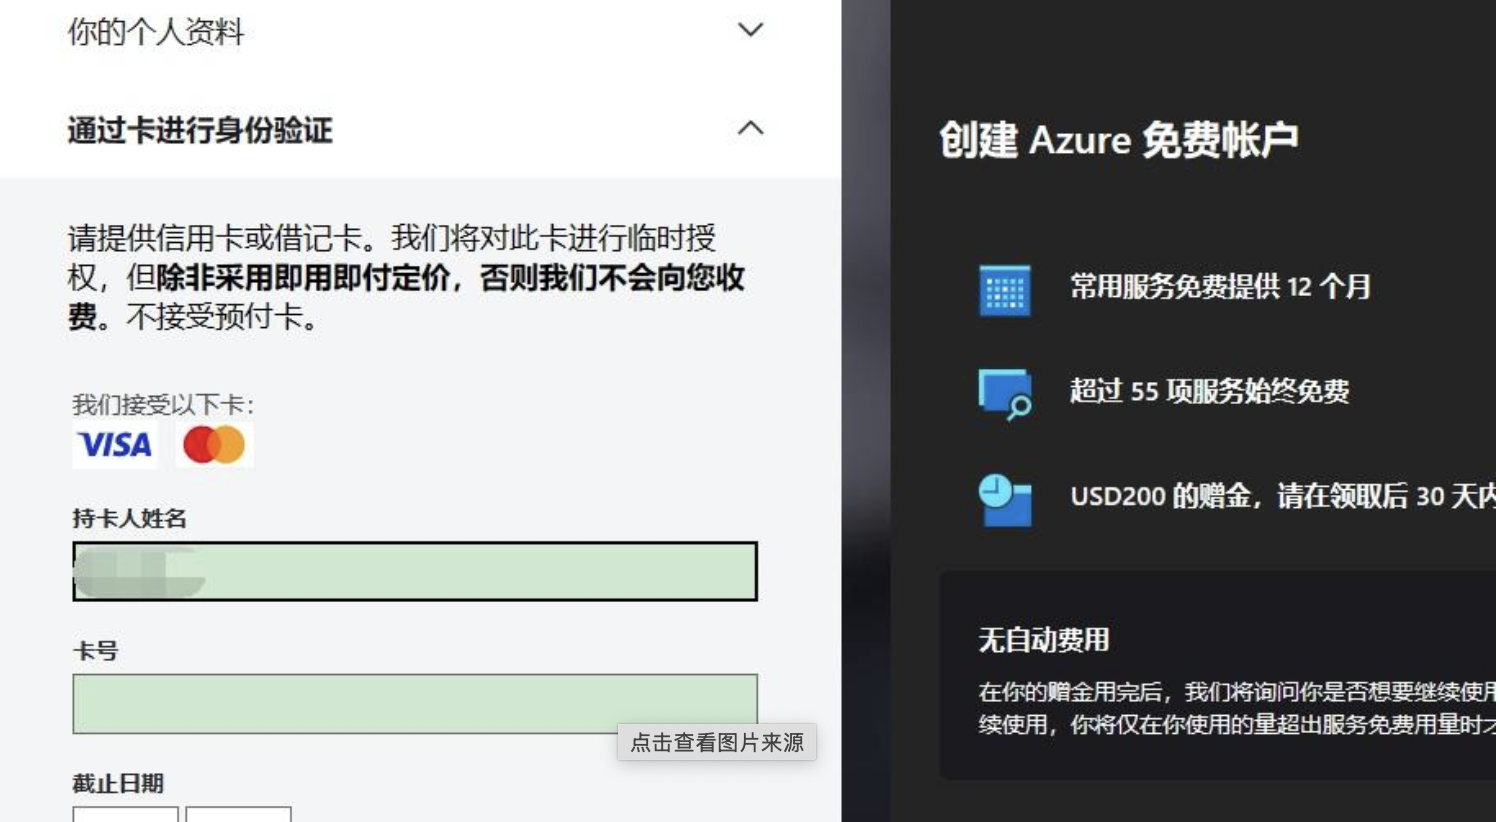The width and height of the screenshot is (1500, 822).
Task: Click the 截止日期 label
Action: pyautogui.click(x=118, y=784)
